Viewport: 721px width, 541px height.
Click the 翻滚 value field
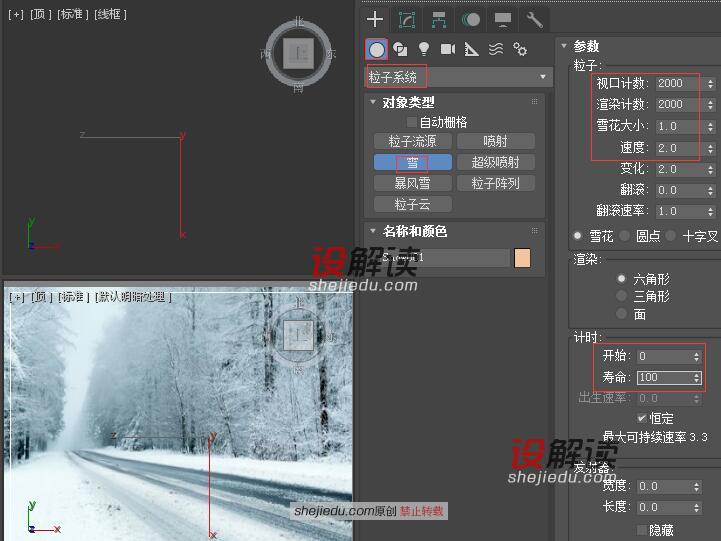coord(679,190)
